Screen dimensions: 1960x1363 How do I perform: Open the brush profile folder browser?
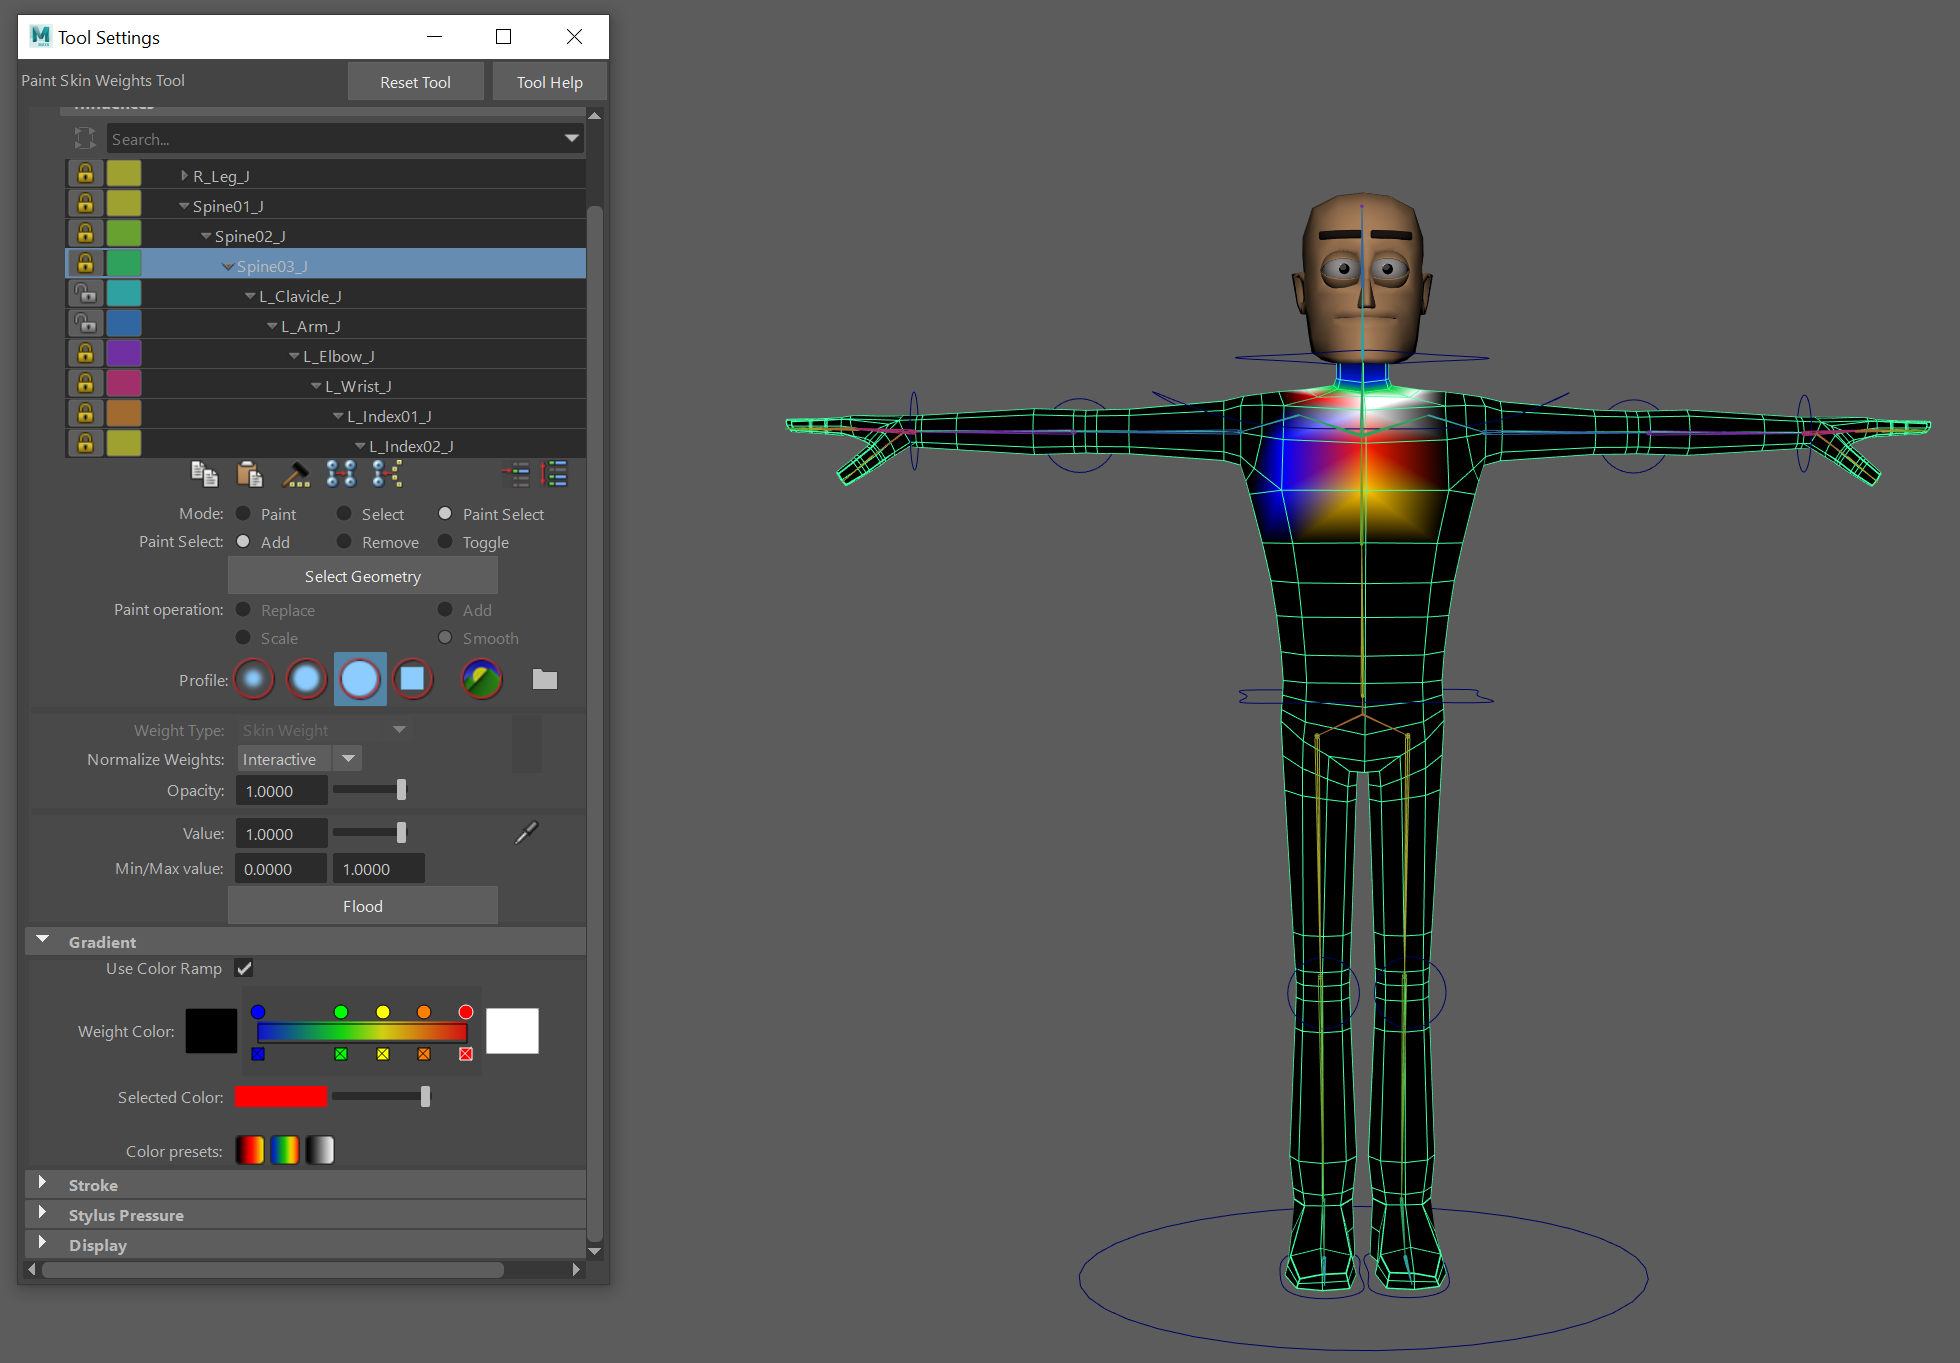tap(544, 680)
